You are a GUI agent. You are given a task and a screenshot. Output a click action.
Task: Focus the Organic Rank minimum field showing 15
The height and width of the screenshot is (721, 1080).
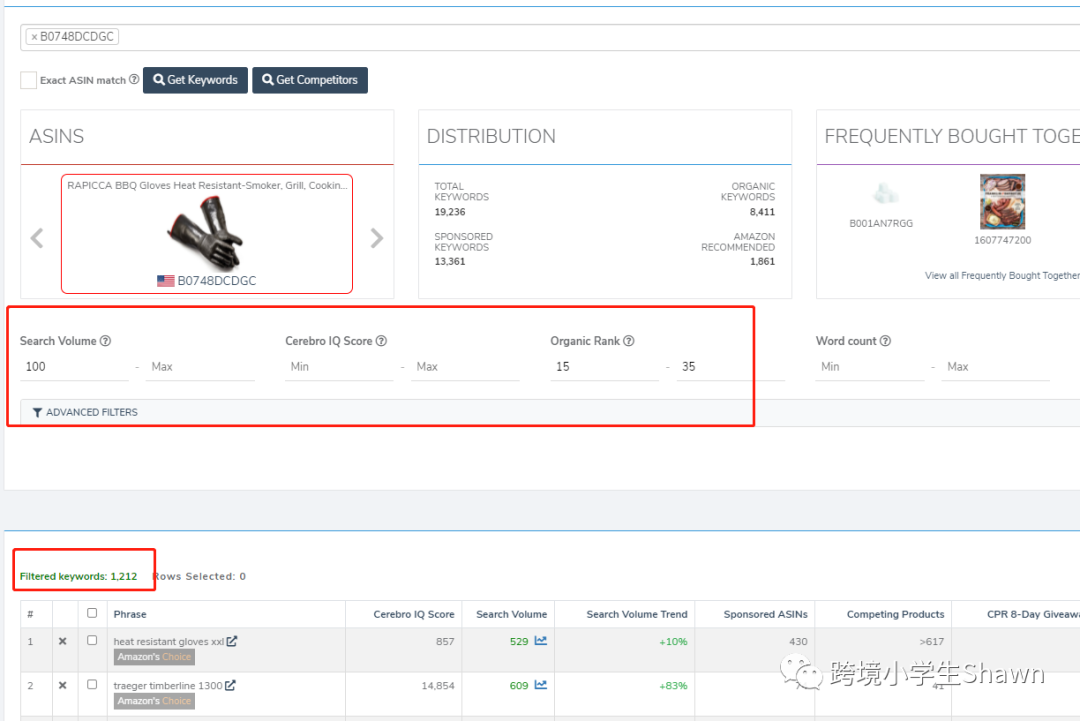pyautogui.click(x=604, y=367)
